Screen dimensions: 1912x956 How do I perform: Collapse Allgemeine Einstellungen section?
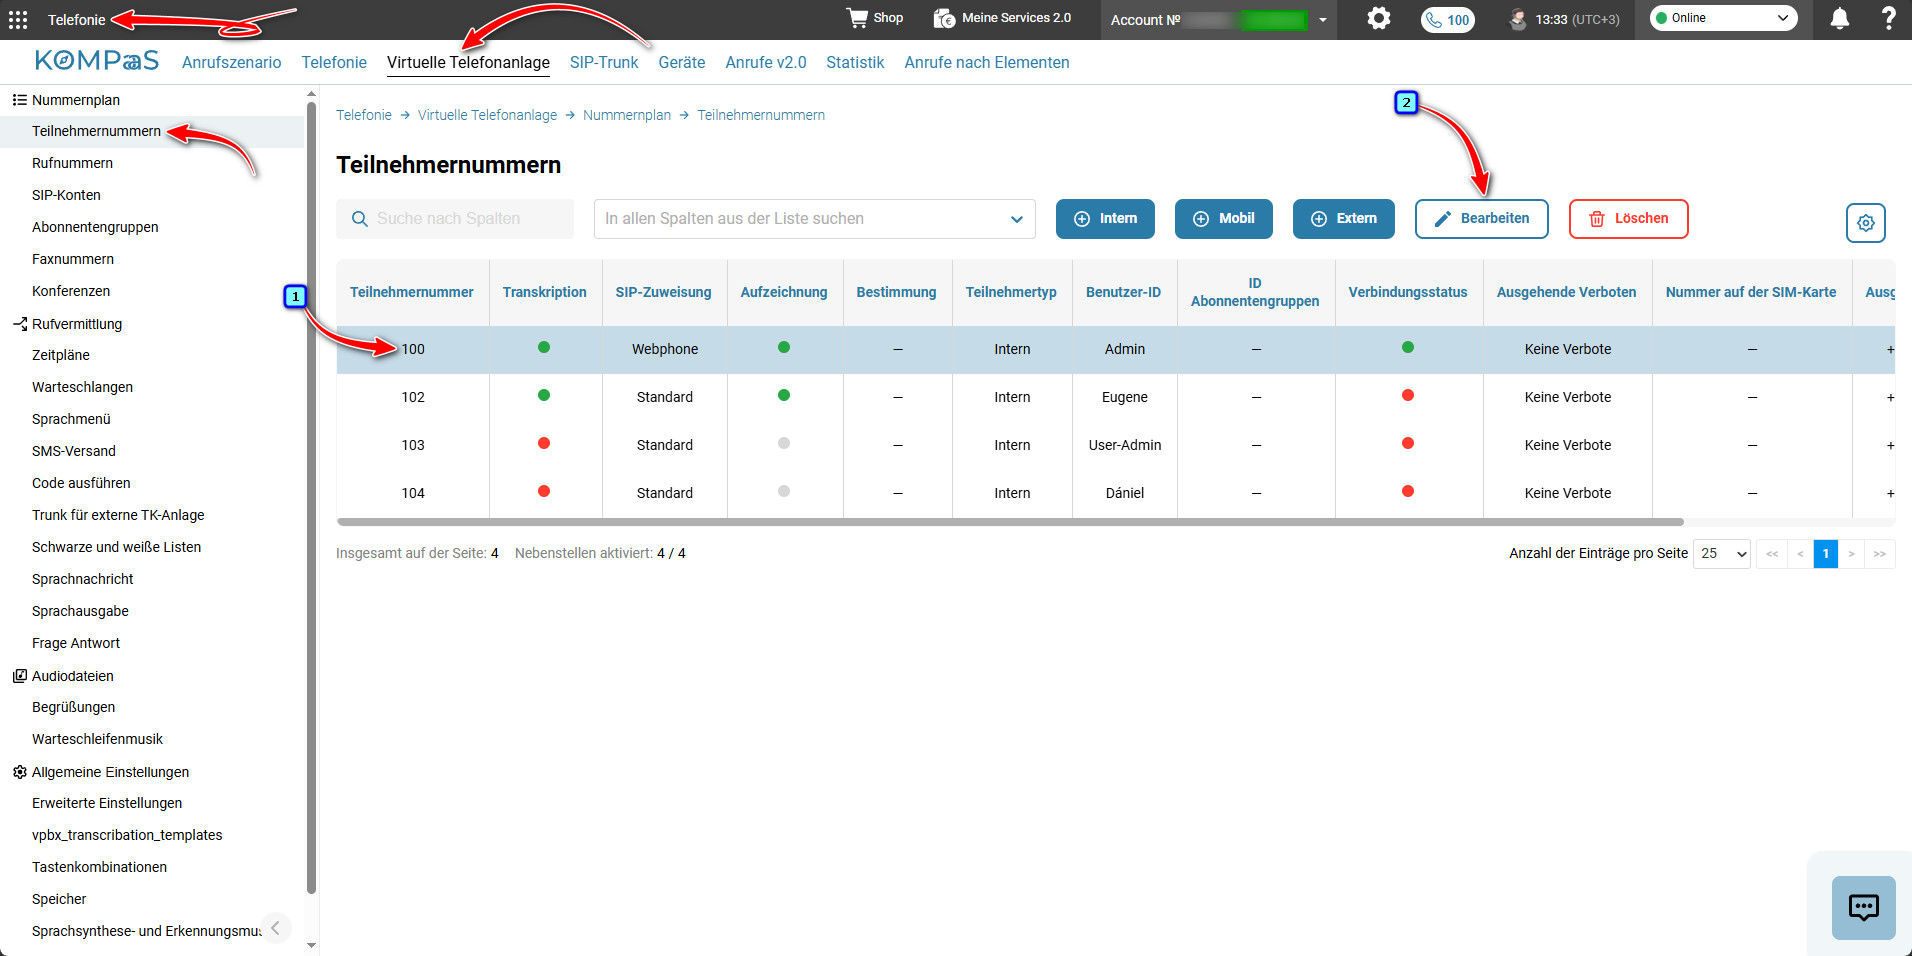(x=100, y=772)
